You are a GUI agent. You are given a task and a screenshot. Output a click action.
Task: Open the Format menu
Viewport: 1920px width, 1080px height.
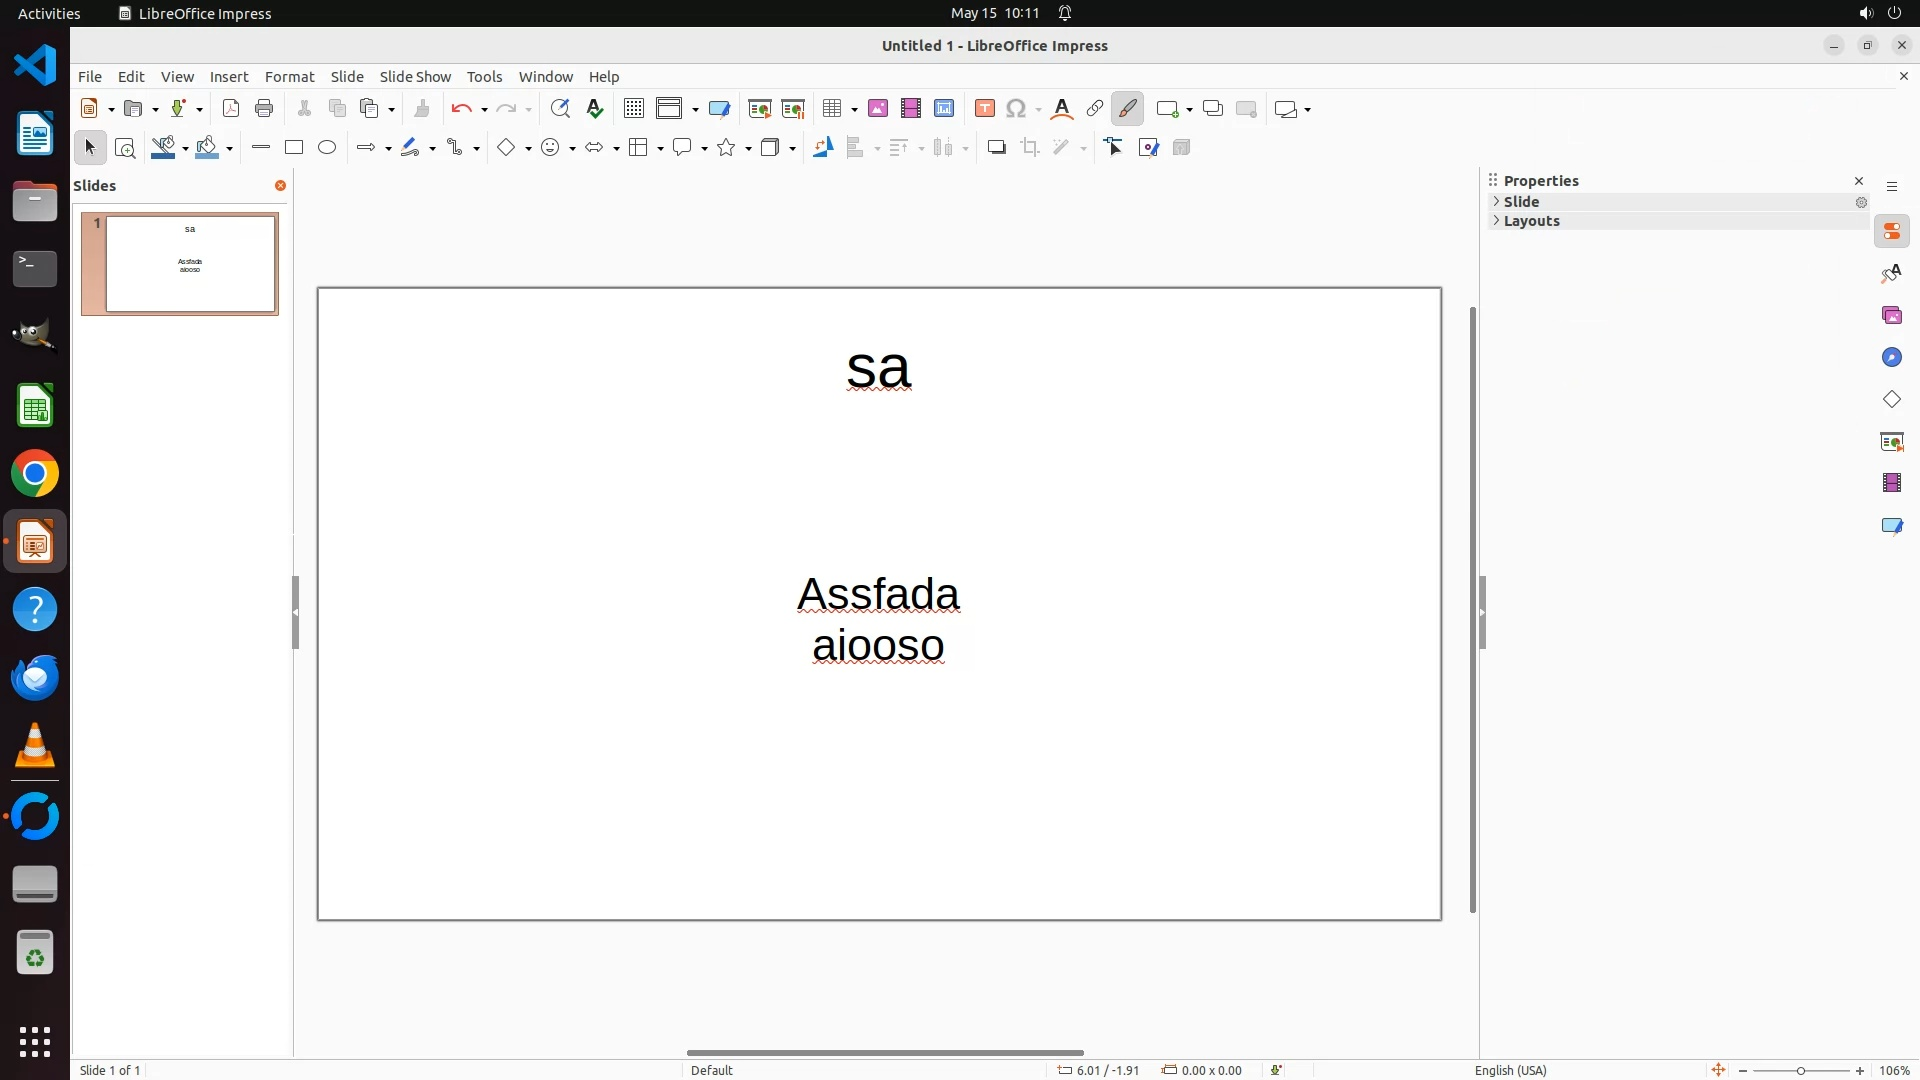[x=289, y=77]
